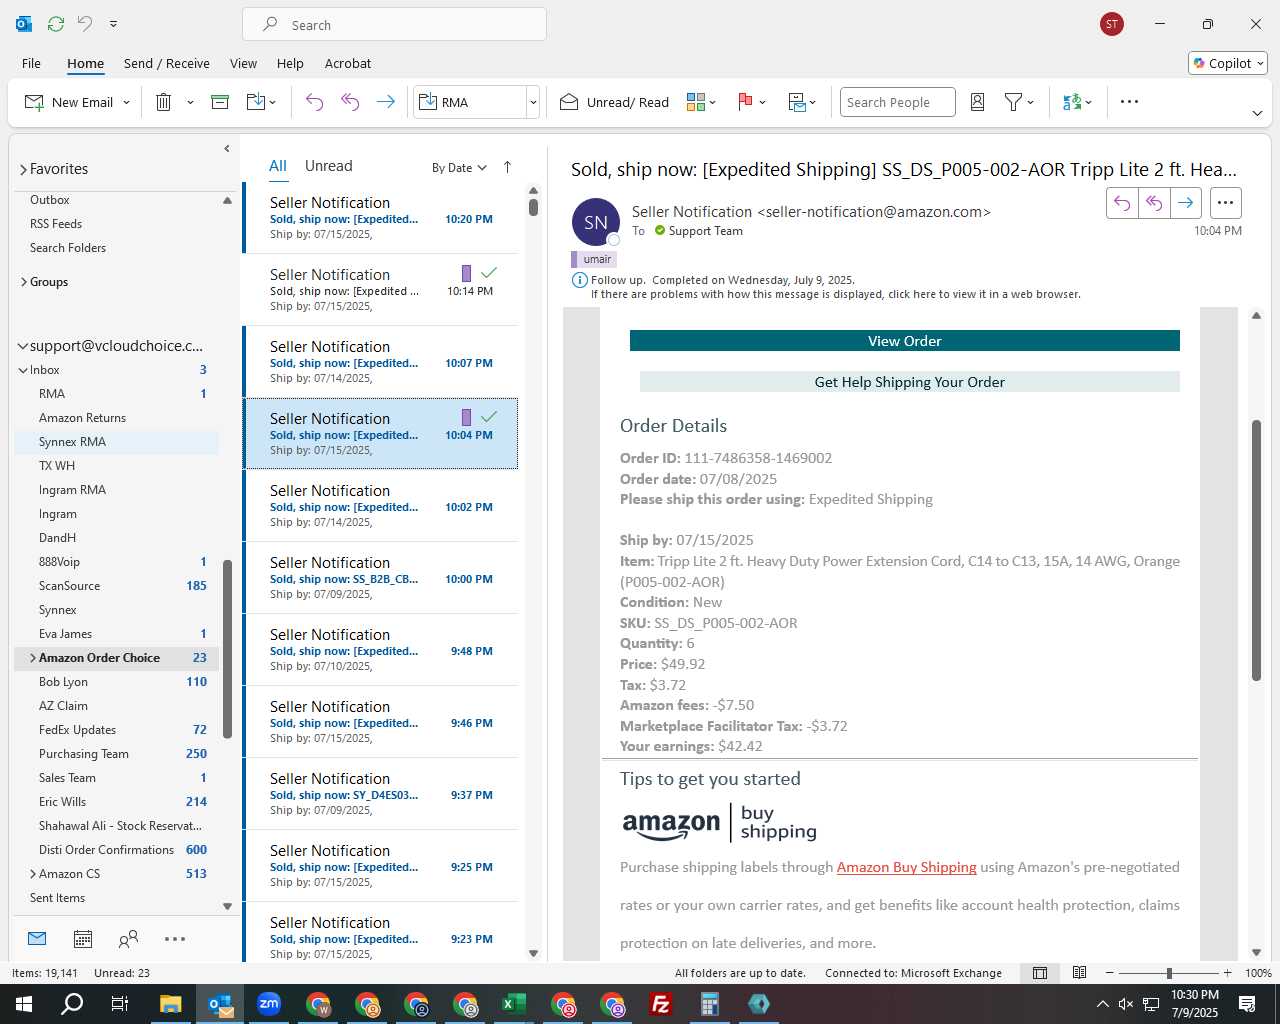Show All messages filter

pos(278,166)
